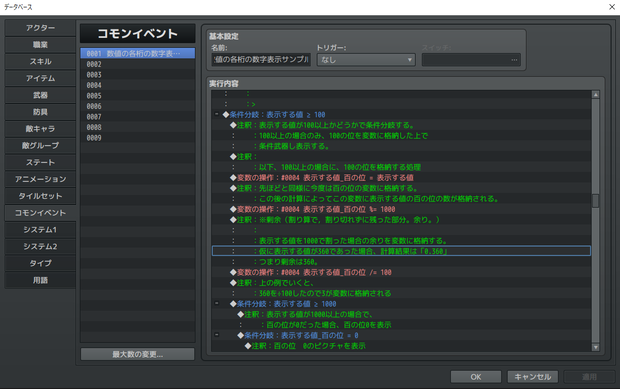The width and height of the screenshot is (620, 389).
Task: Select the 敵キャラ tab
Action: click(x=40, y=129)
